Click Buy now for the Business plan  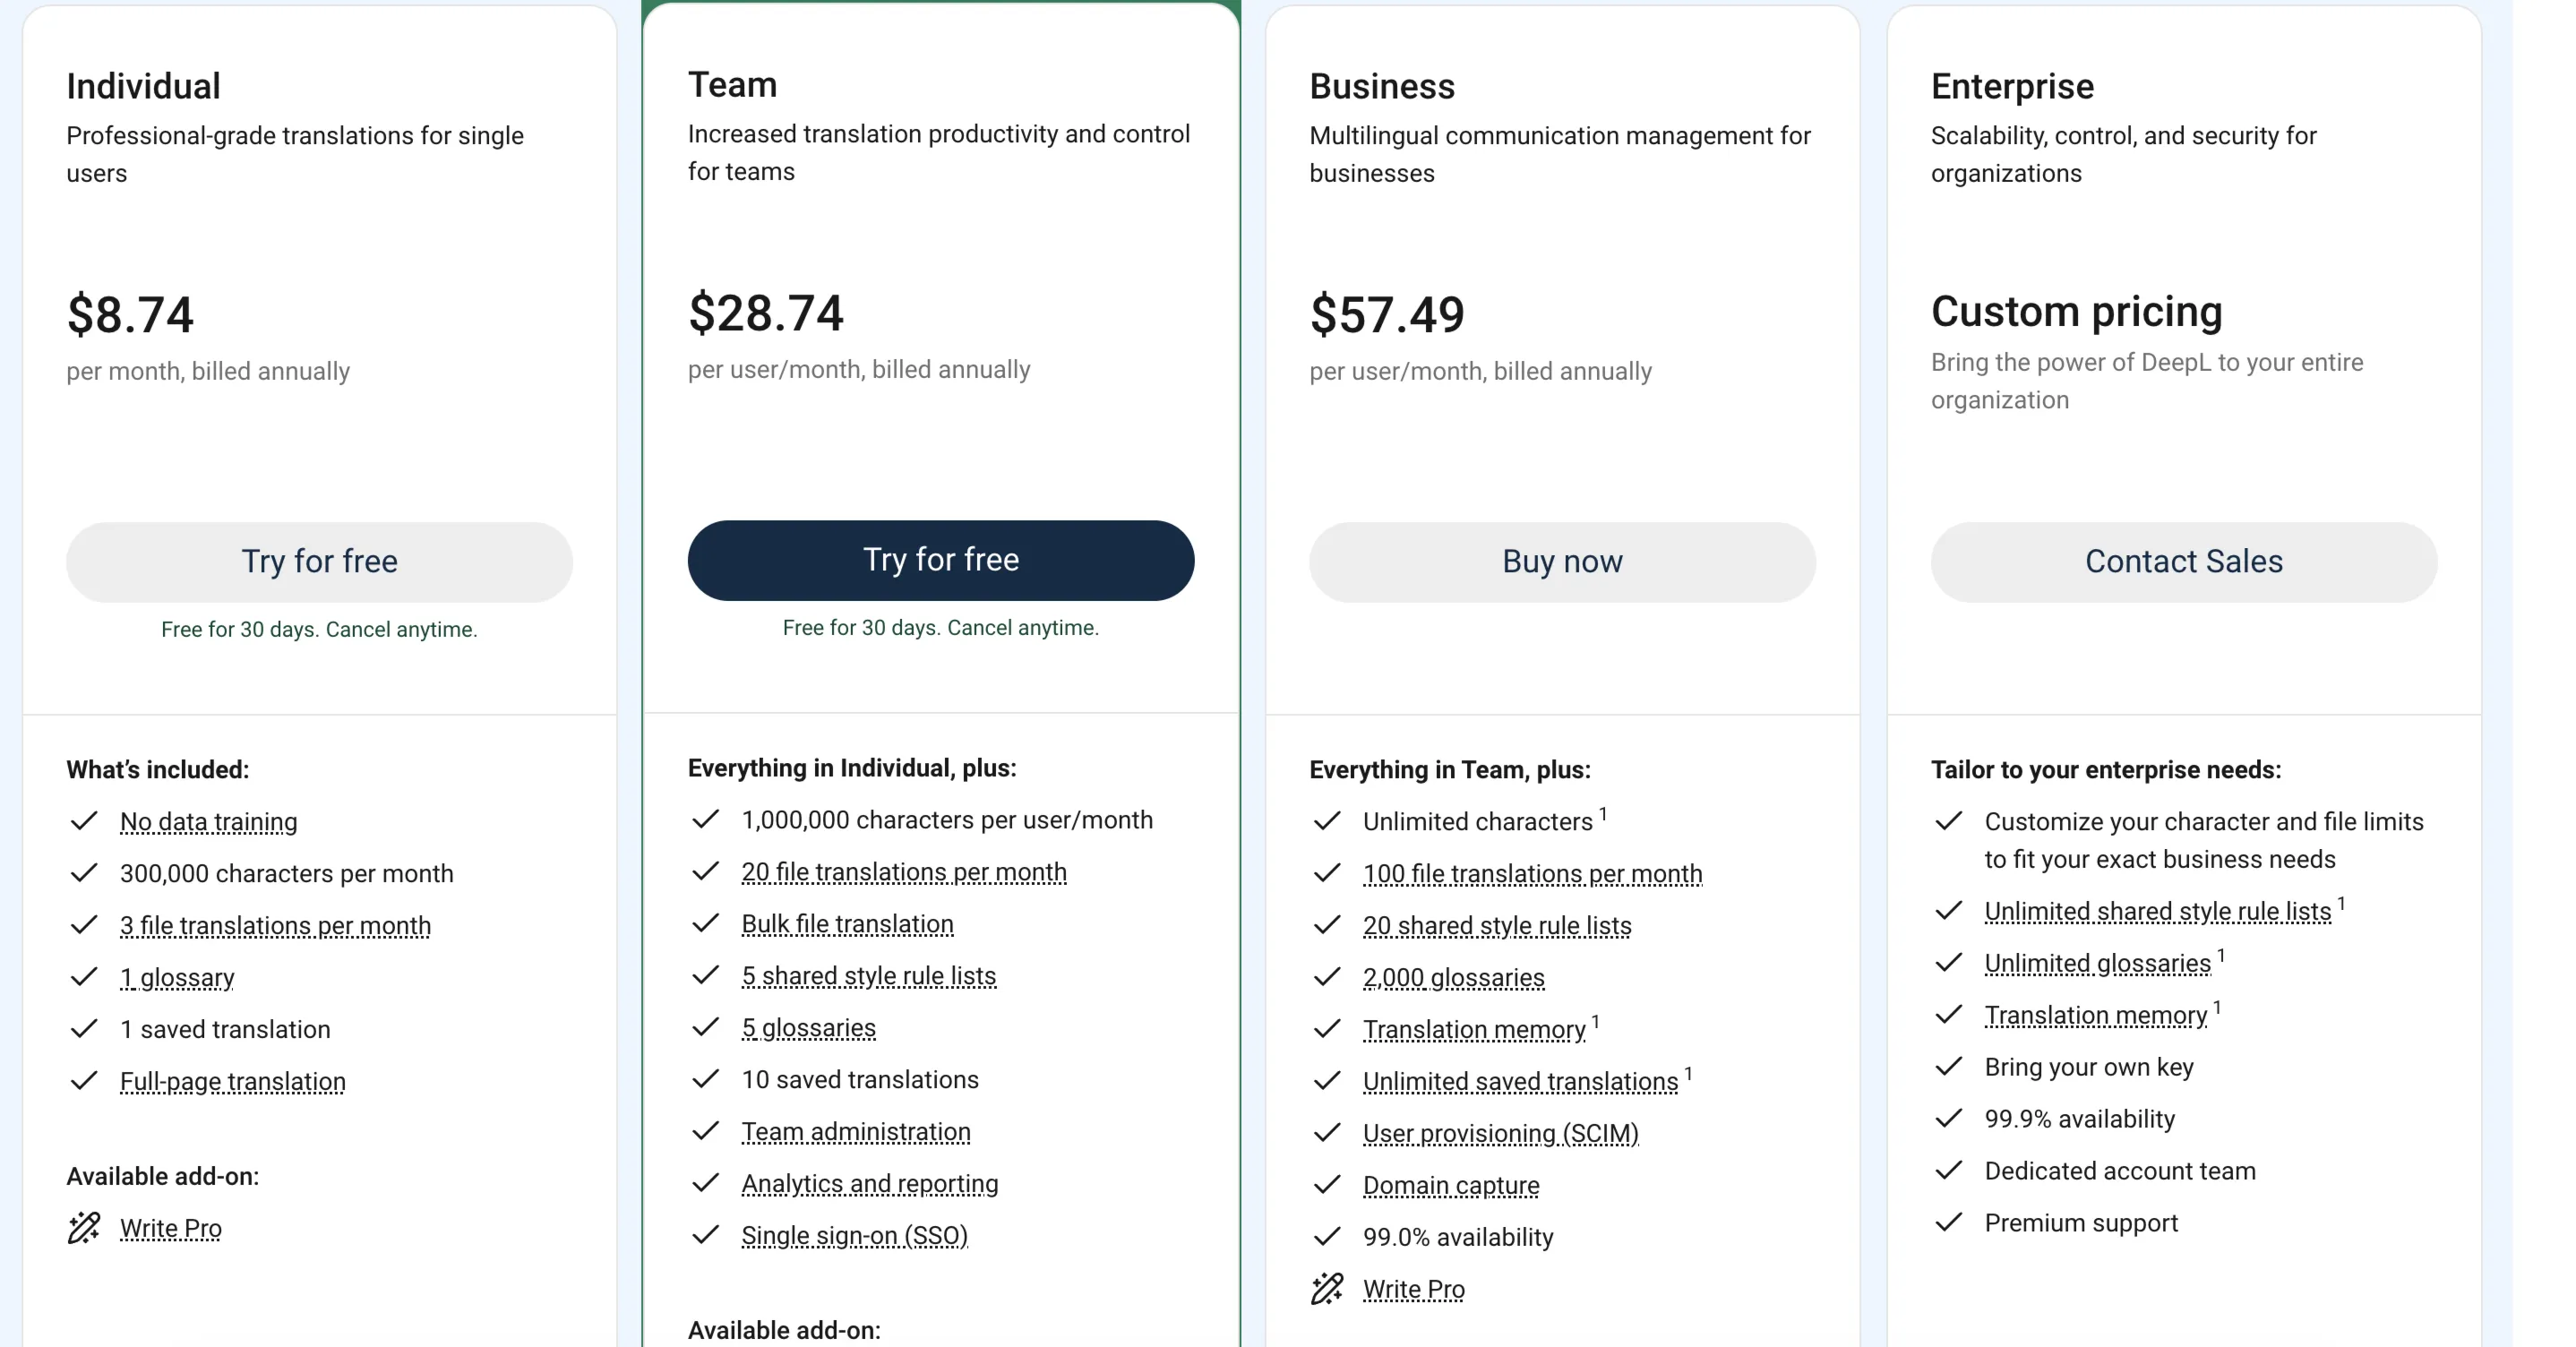click(1562, 561)
